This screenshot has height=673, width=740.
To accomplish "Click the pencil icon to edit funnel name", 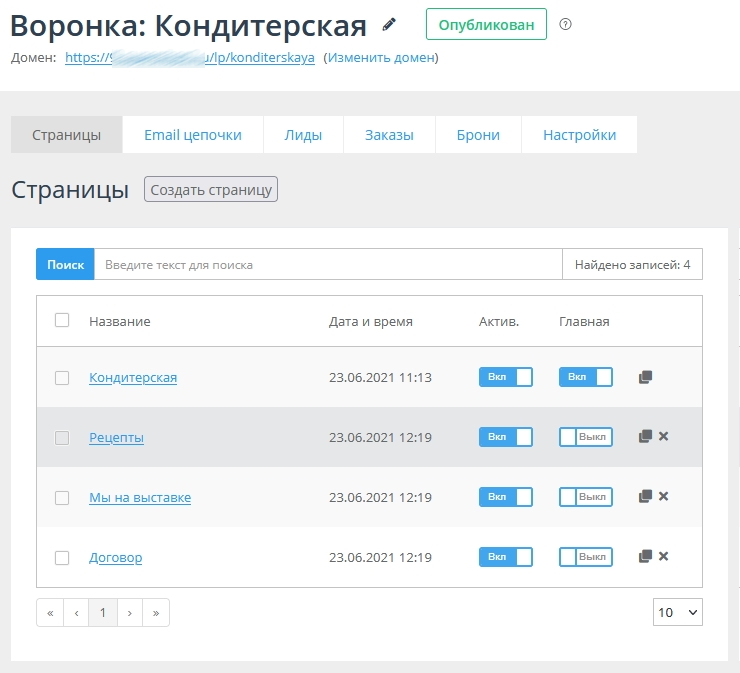I will pos(389,24).
